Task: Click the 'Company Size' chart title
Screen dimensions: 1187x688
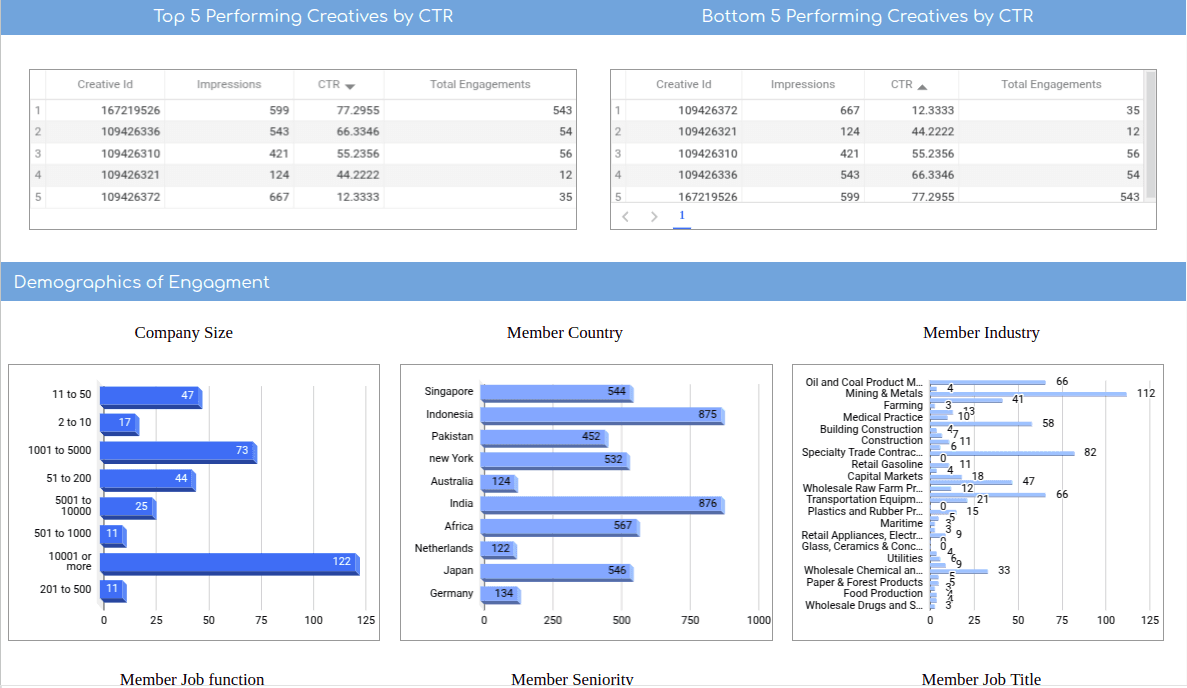Action: click(x=183, y=333)
